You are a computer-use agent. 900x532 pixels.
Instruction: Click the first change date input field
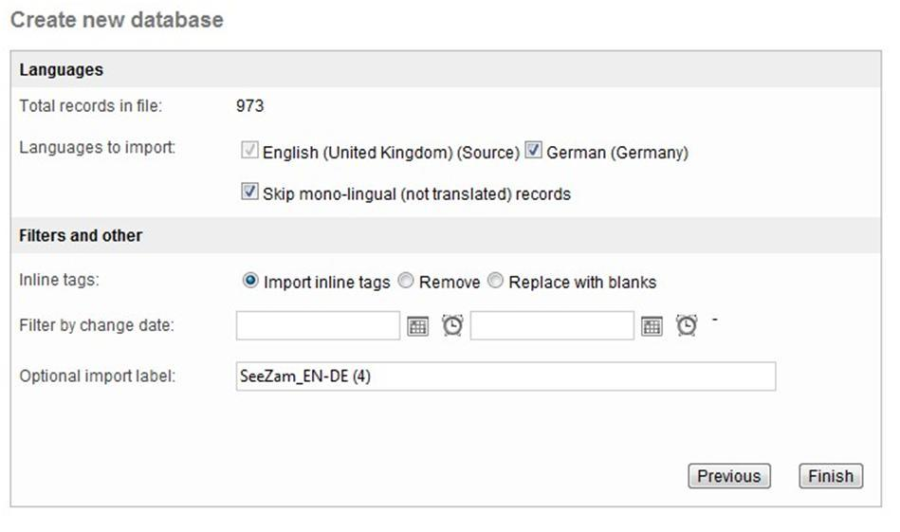click(x=318, y=326)
